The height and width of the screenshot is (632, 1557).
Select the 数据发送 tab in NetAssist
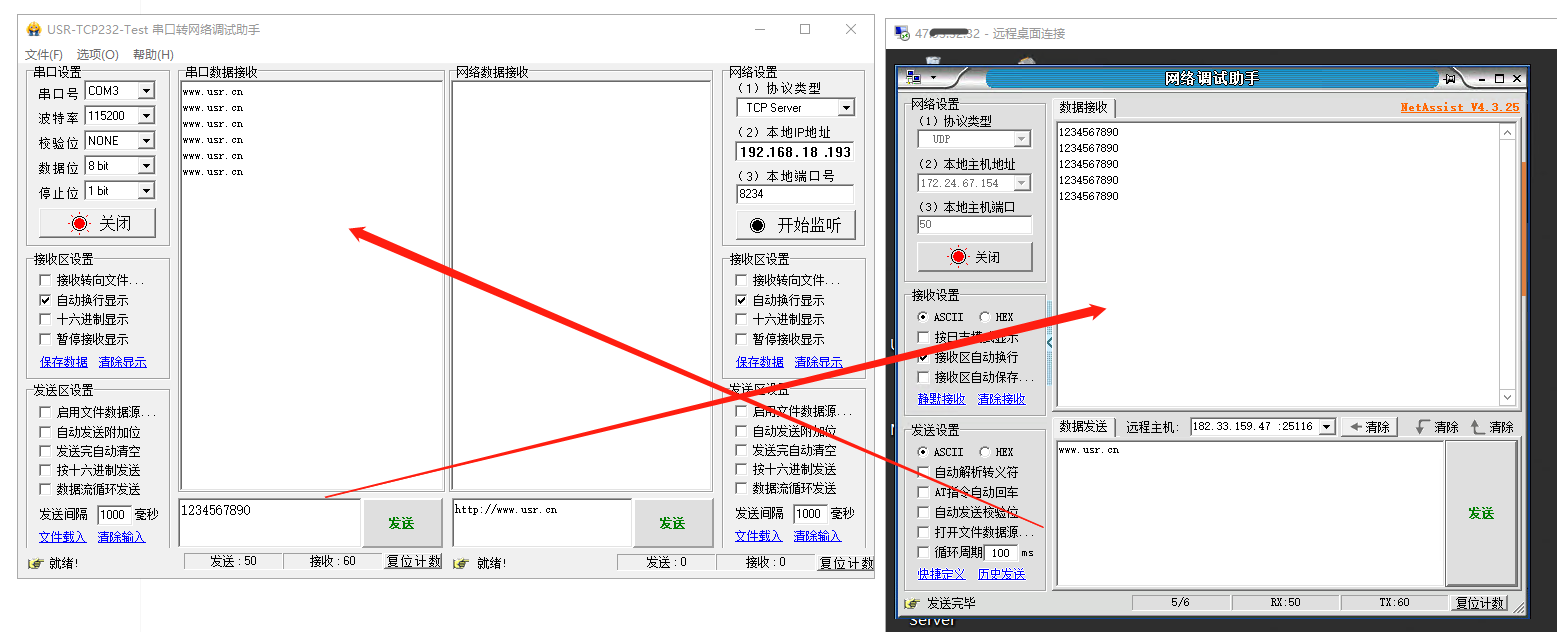coord(1084,427)
